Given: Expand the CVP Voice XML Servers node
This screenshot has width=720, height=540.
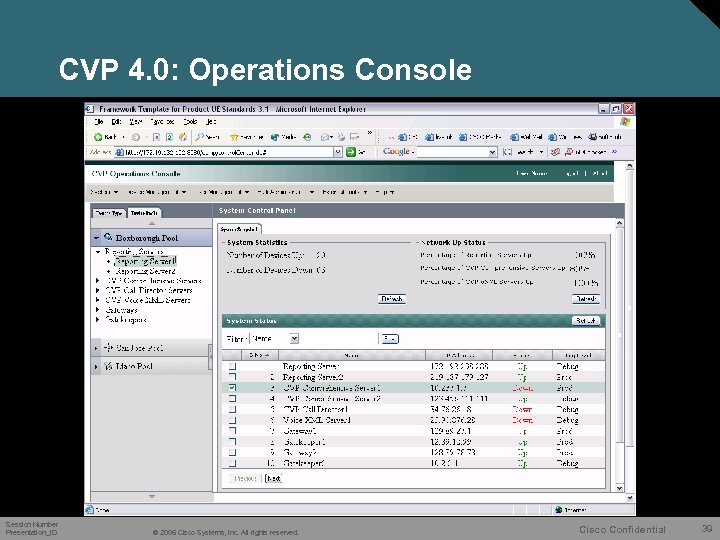Looking at the screenshot, I should pos(98,300).
